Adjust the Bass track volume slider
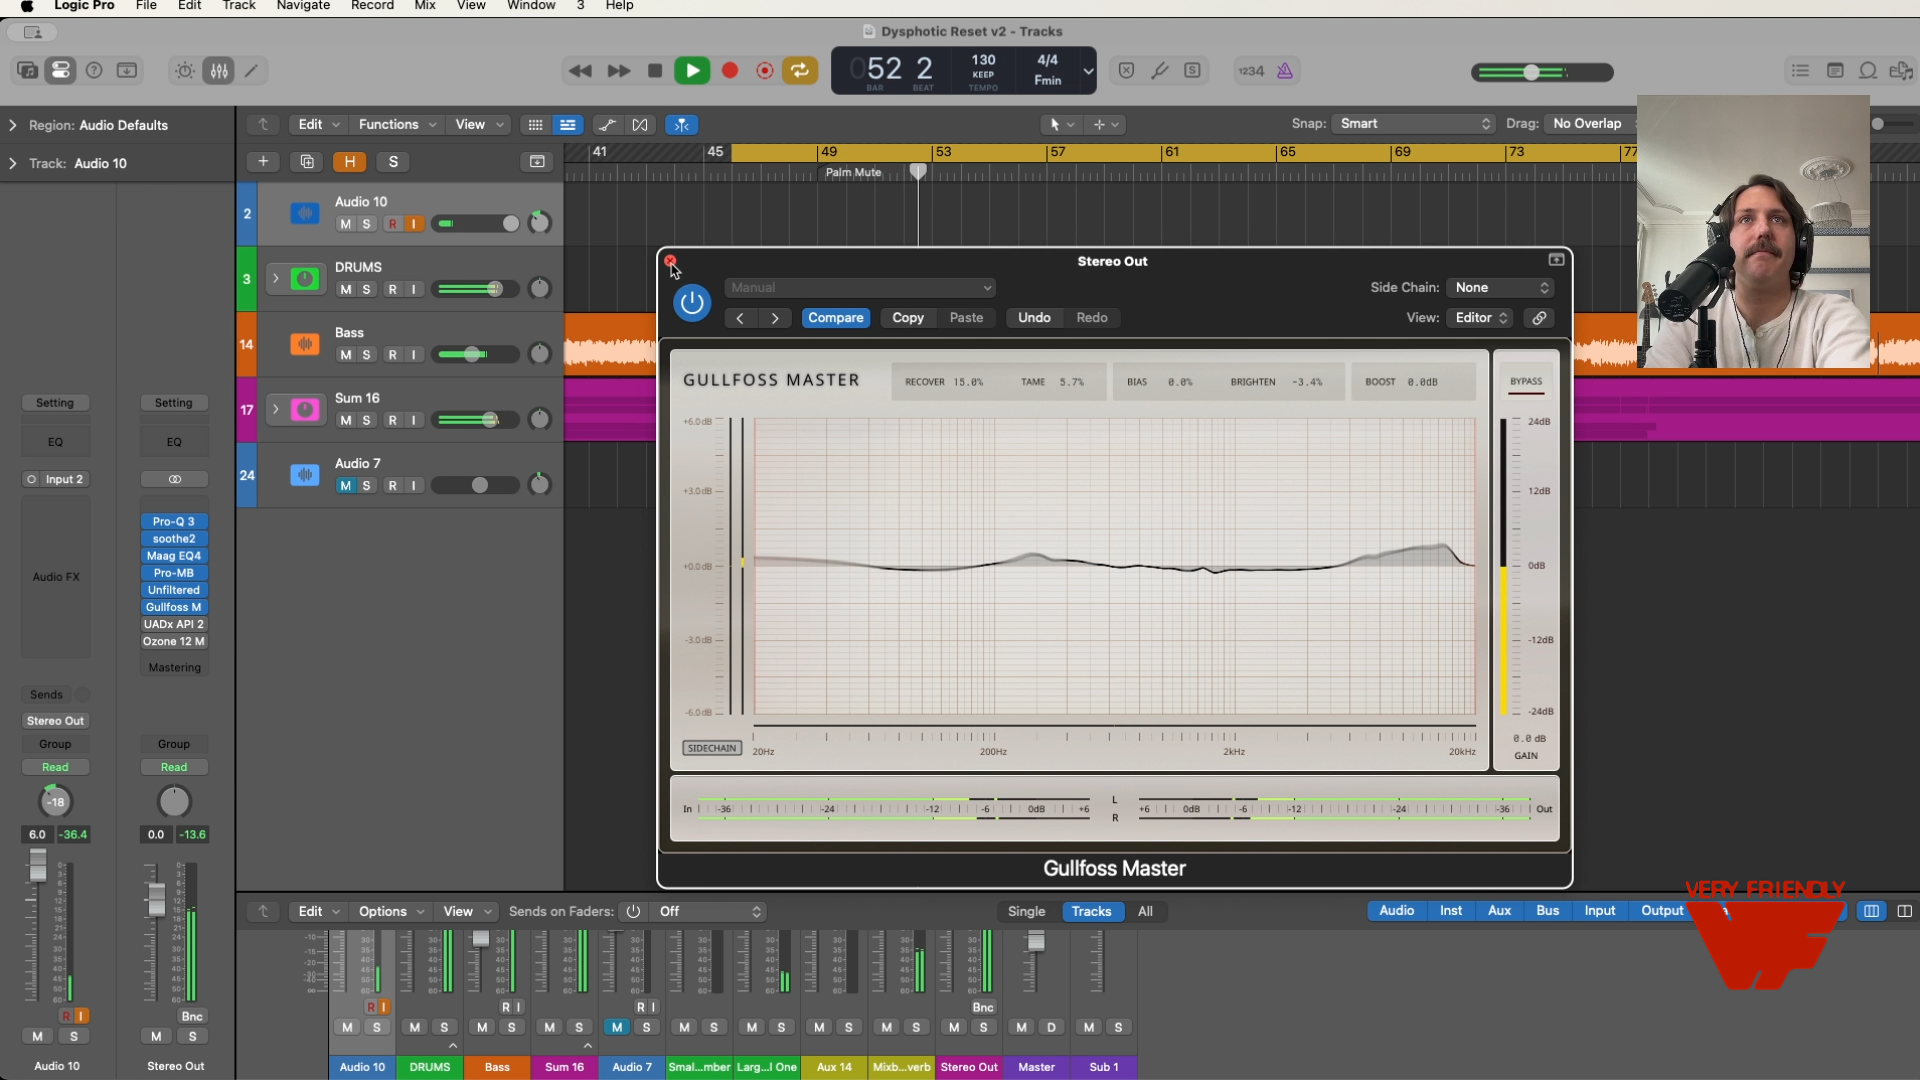Viewport: 1920px width, 1080px height. [473, 355]
